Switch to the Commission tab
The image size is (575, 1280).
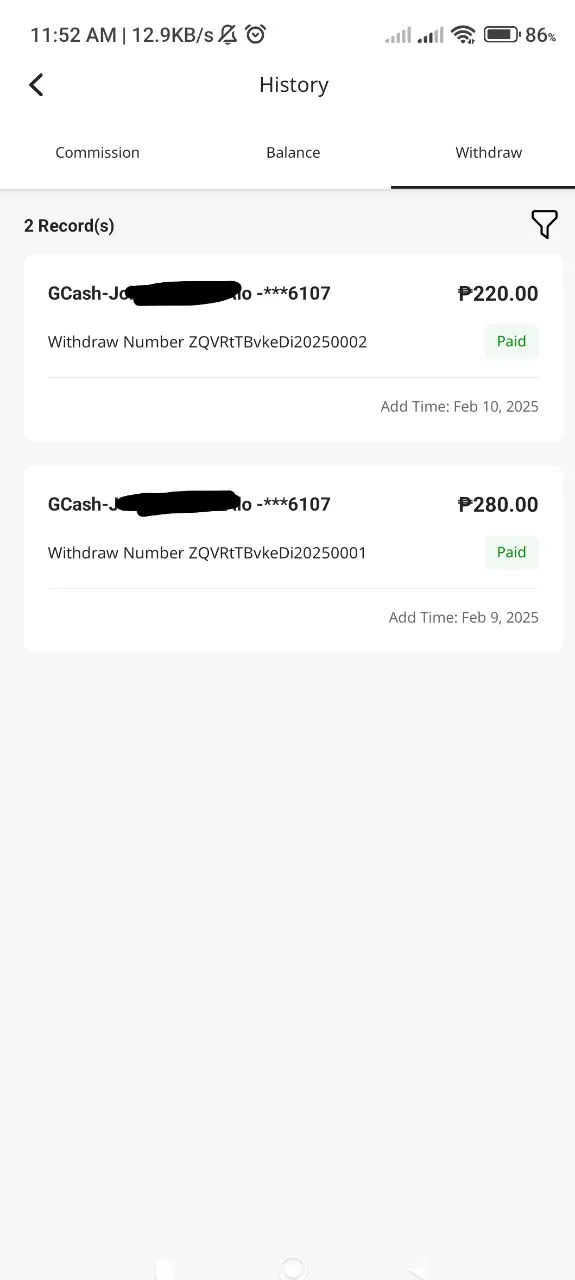pos(97,153)
